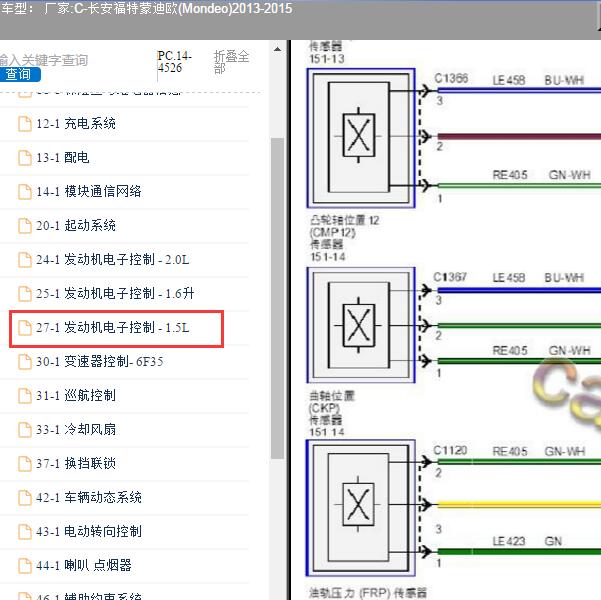Click the 151-13 page reference text

(327, 59)
